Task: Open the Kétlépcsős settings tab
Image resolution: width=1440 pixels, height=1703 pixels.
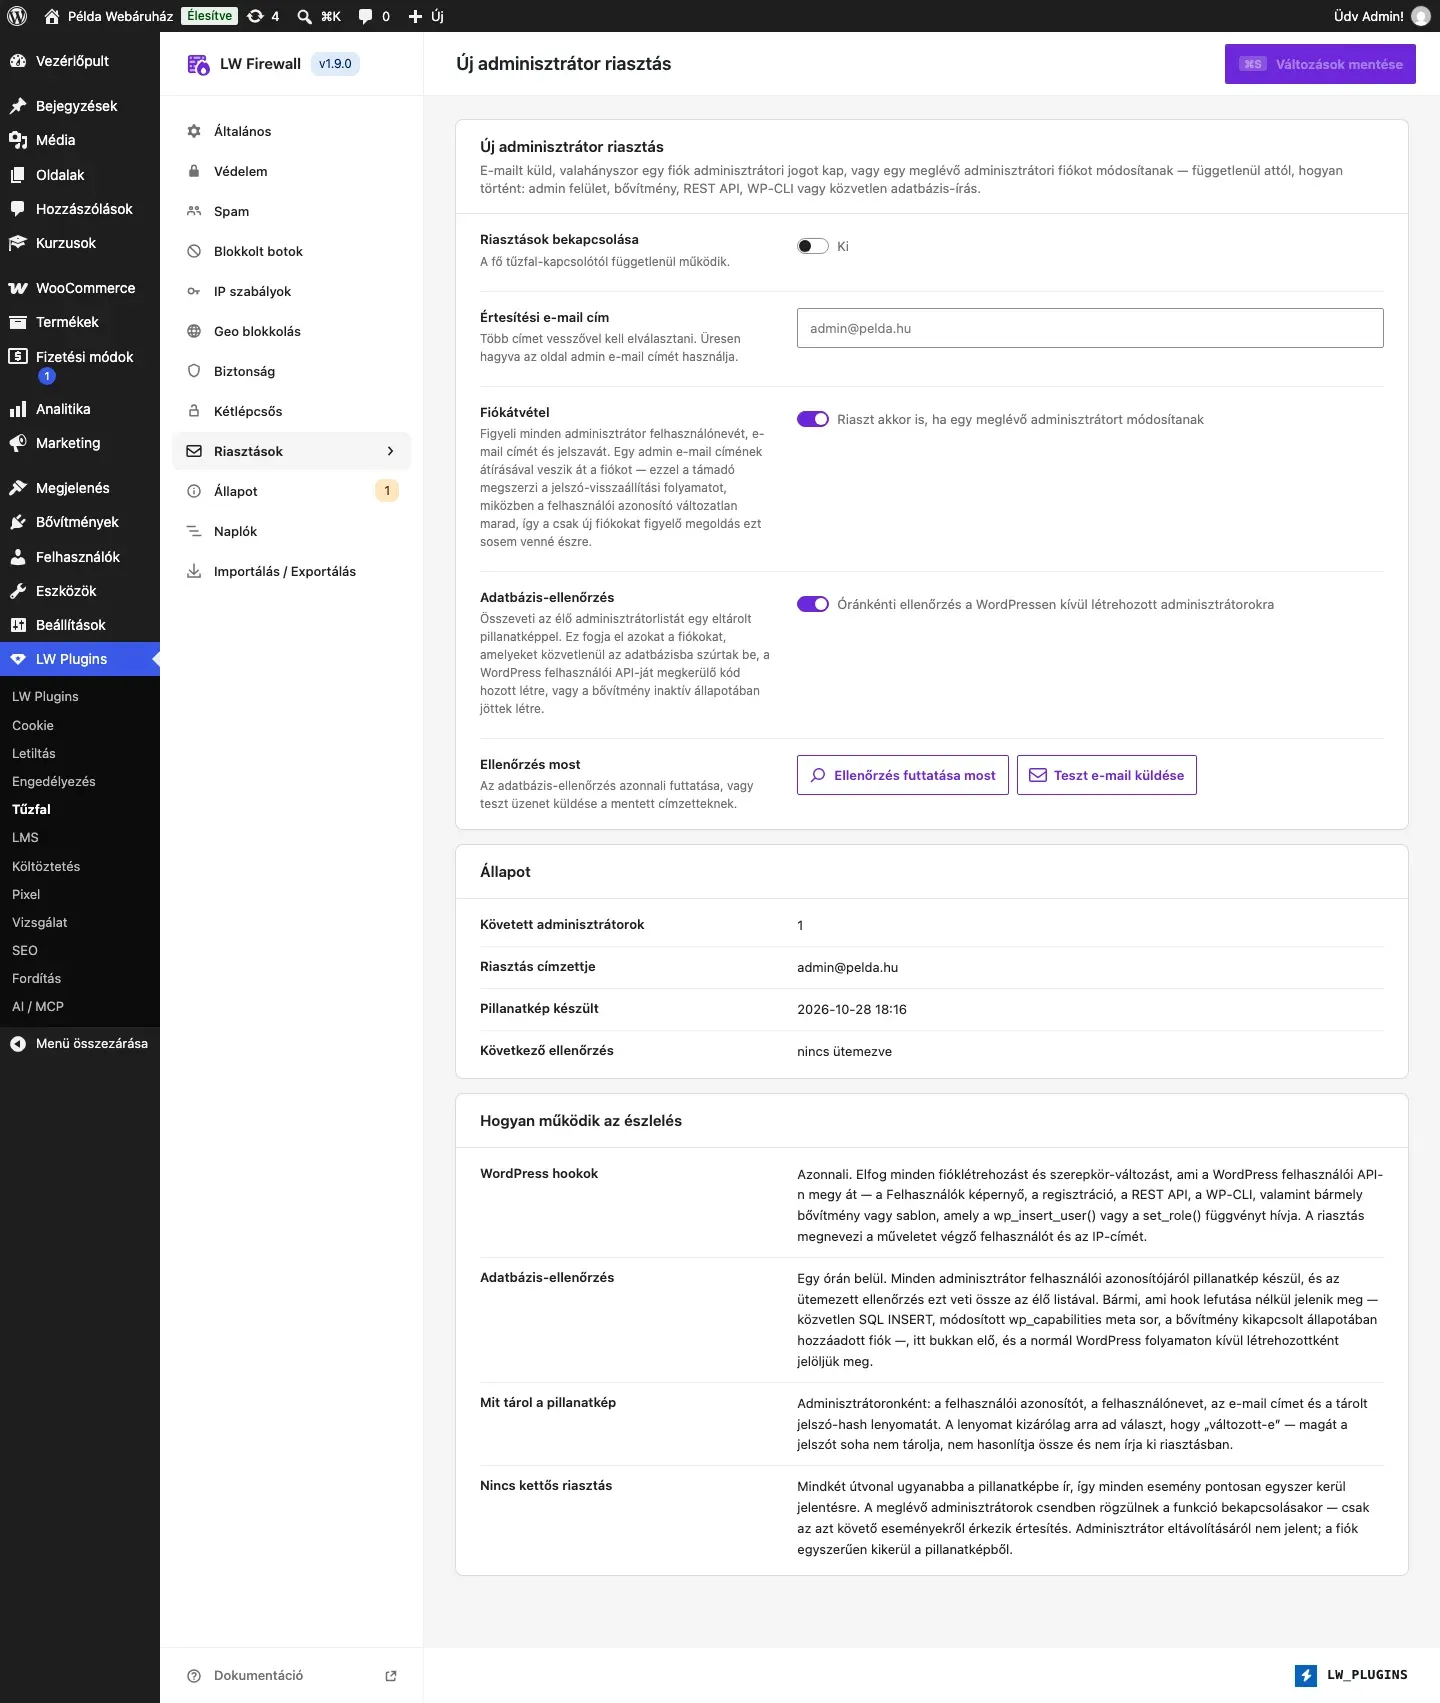Action: [292, 411]
